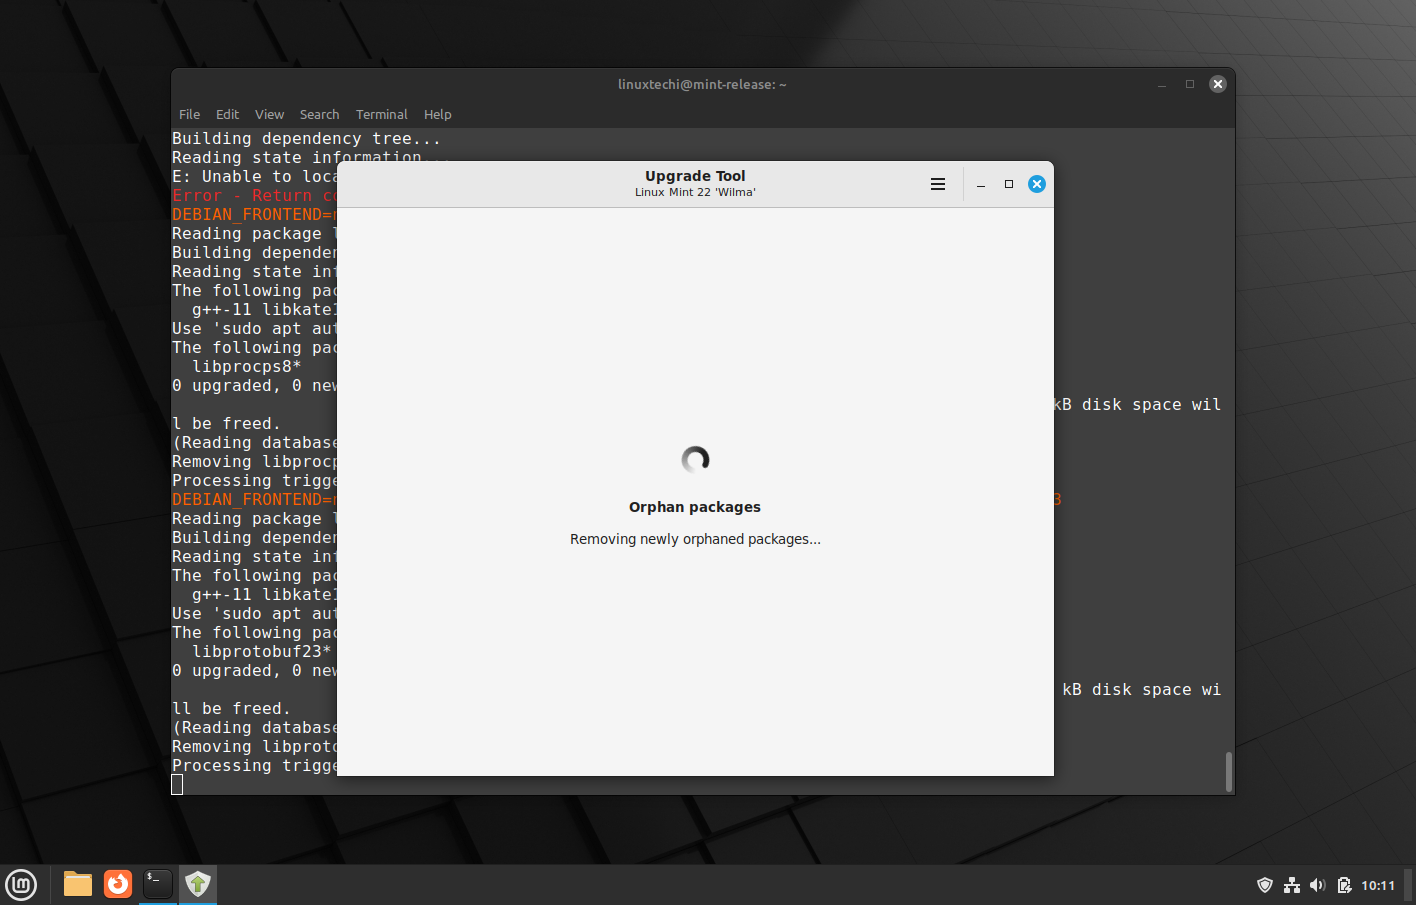Viewport: 1416px width, 905px height.
Task: Open the Linux Mint start menu
Action: (21, 885)
